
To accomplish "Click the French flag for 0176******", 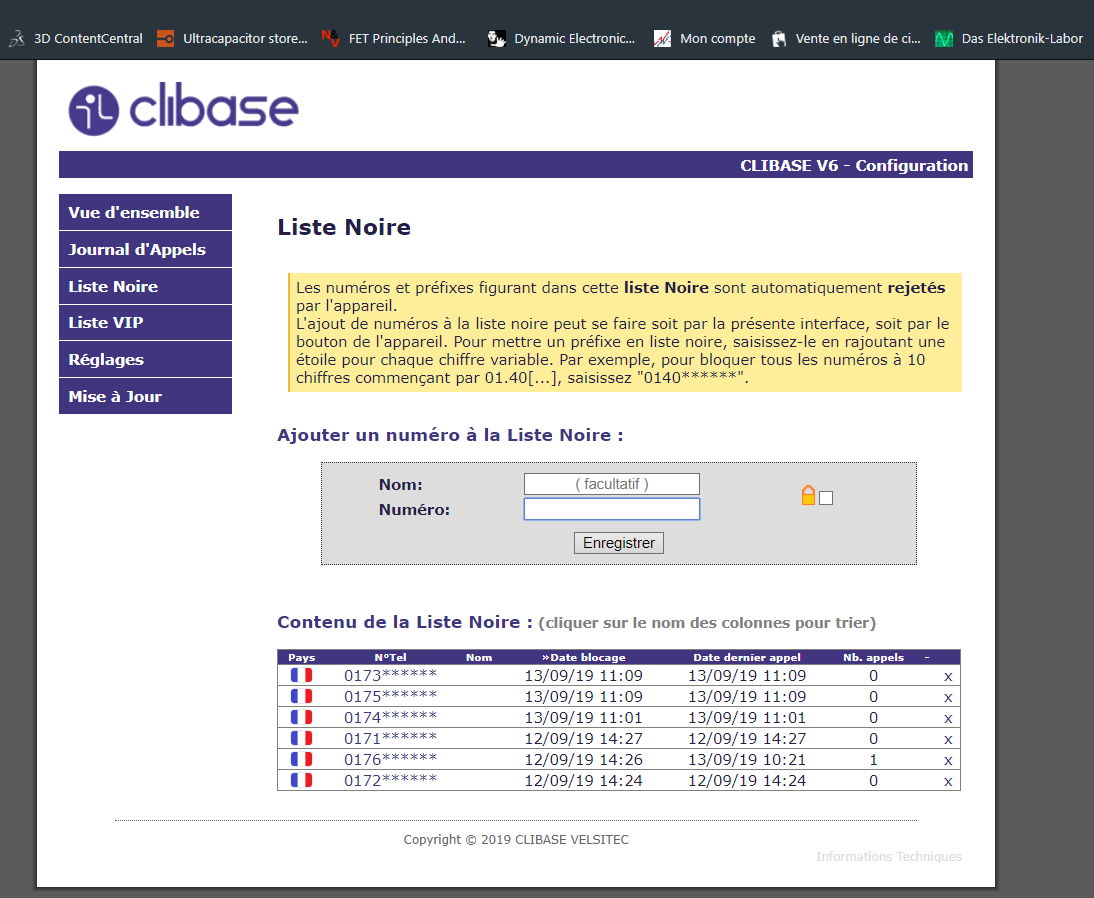I will (x=301, y=758).
